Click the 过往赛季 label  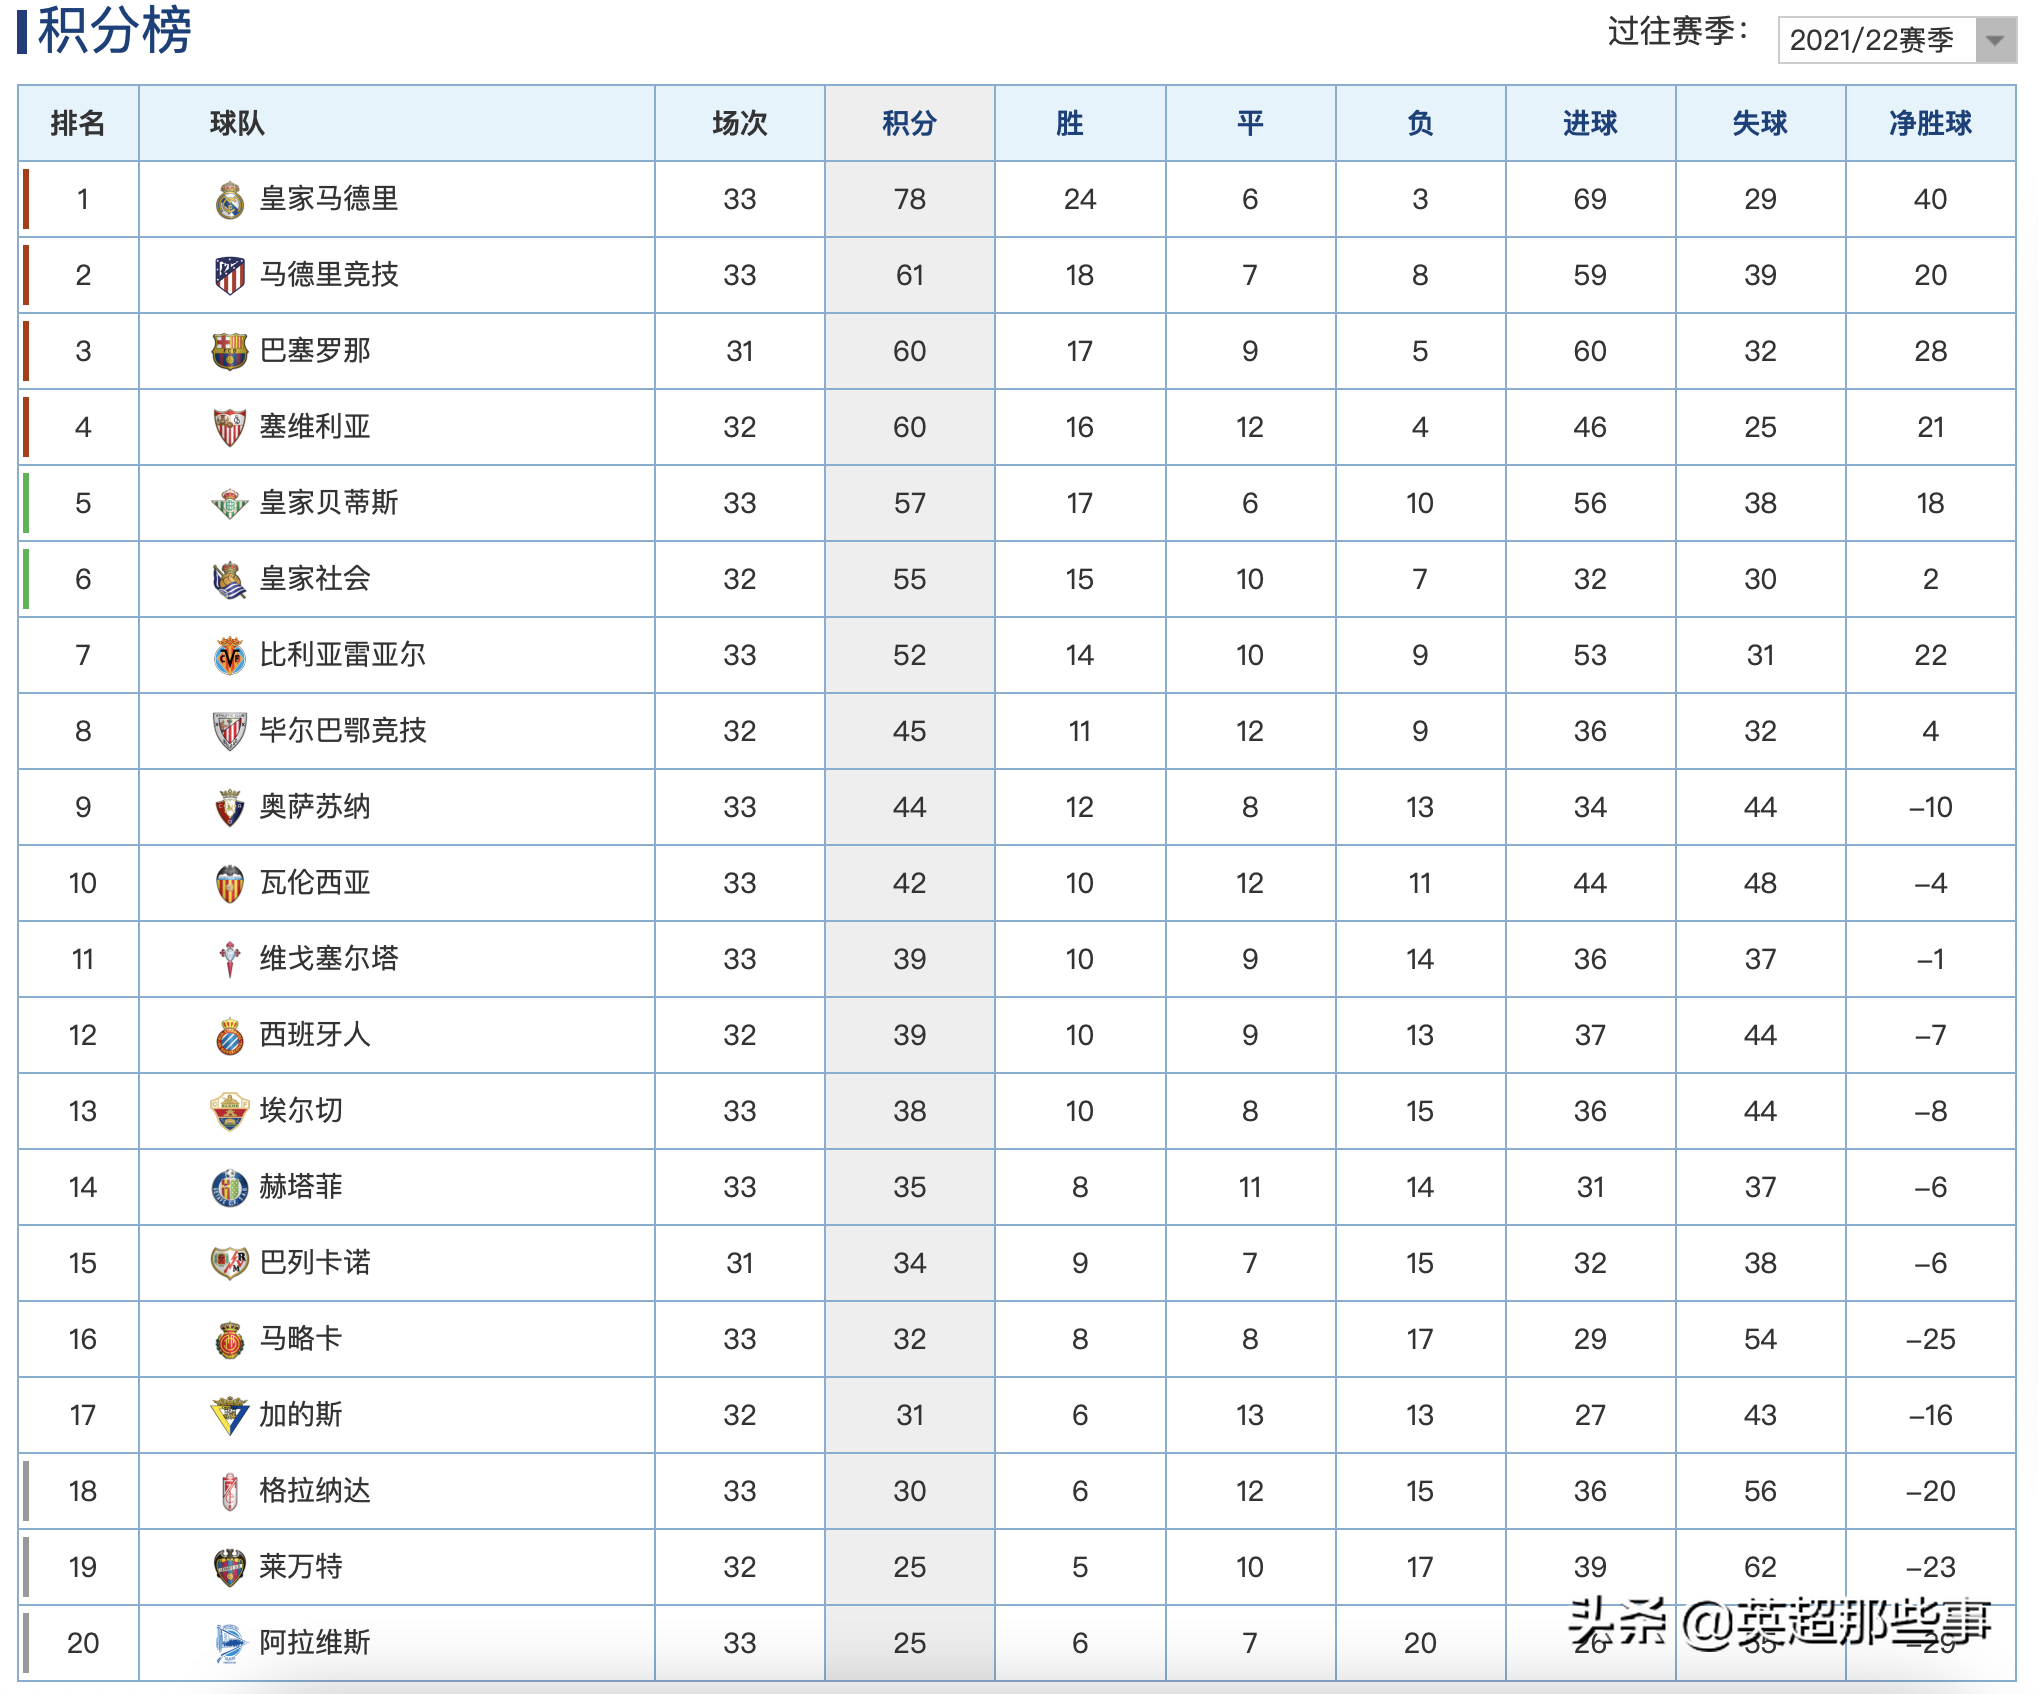[x=1678, y=32]
